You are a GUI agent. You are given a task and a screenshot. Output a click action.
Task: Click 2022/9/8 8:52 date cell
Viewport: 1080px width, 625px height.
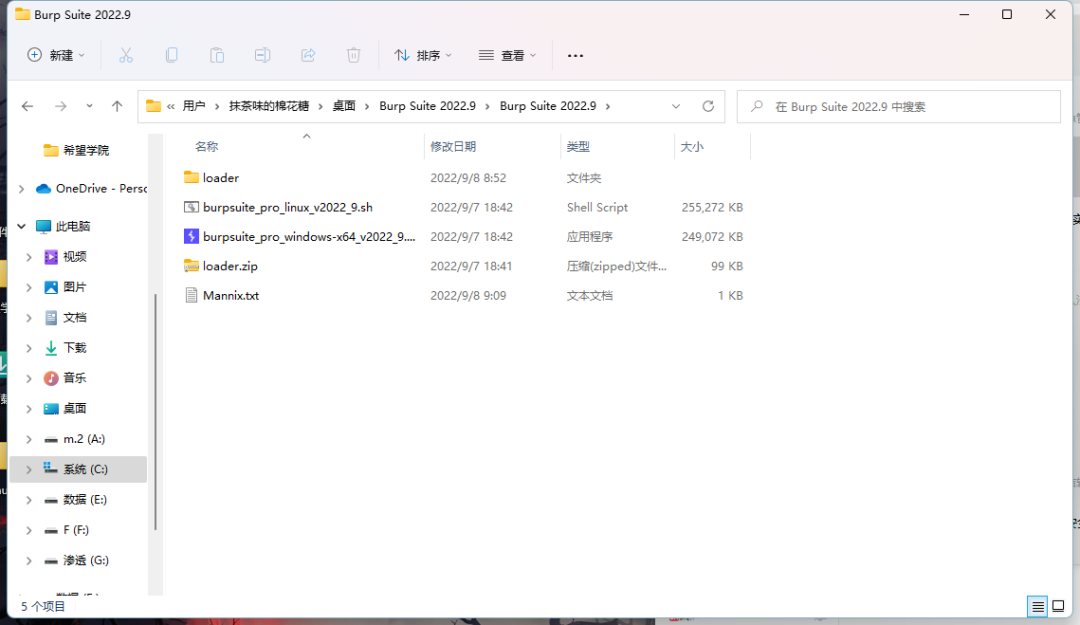coord(468,177)
